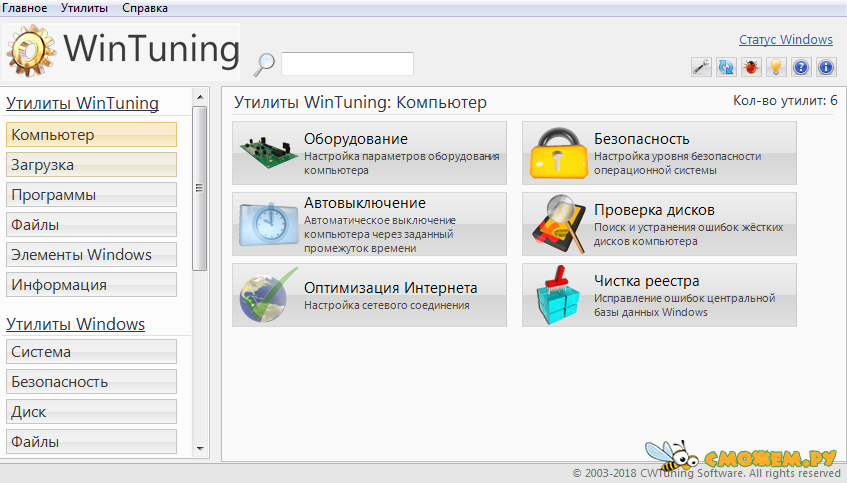Open the Утилиты menu
This screenshot has width=847, height=483.
(x=84, y=8)
